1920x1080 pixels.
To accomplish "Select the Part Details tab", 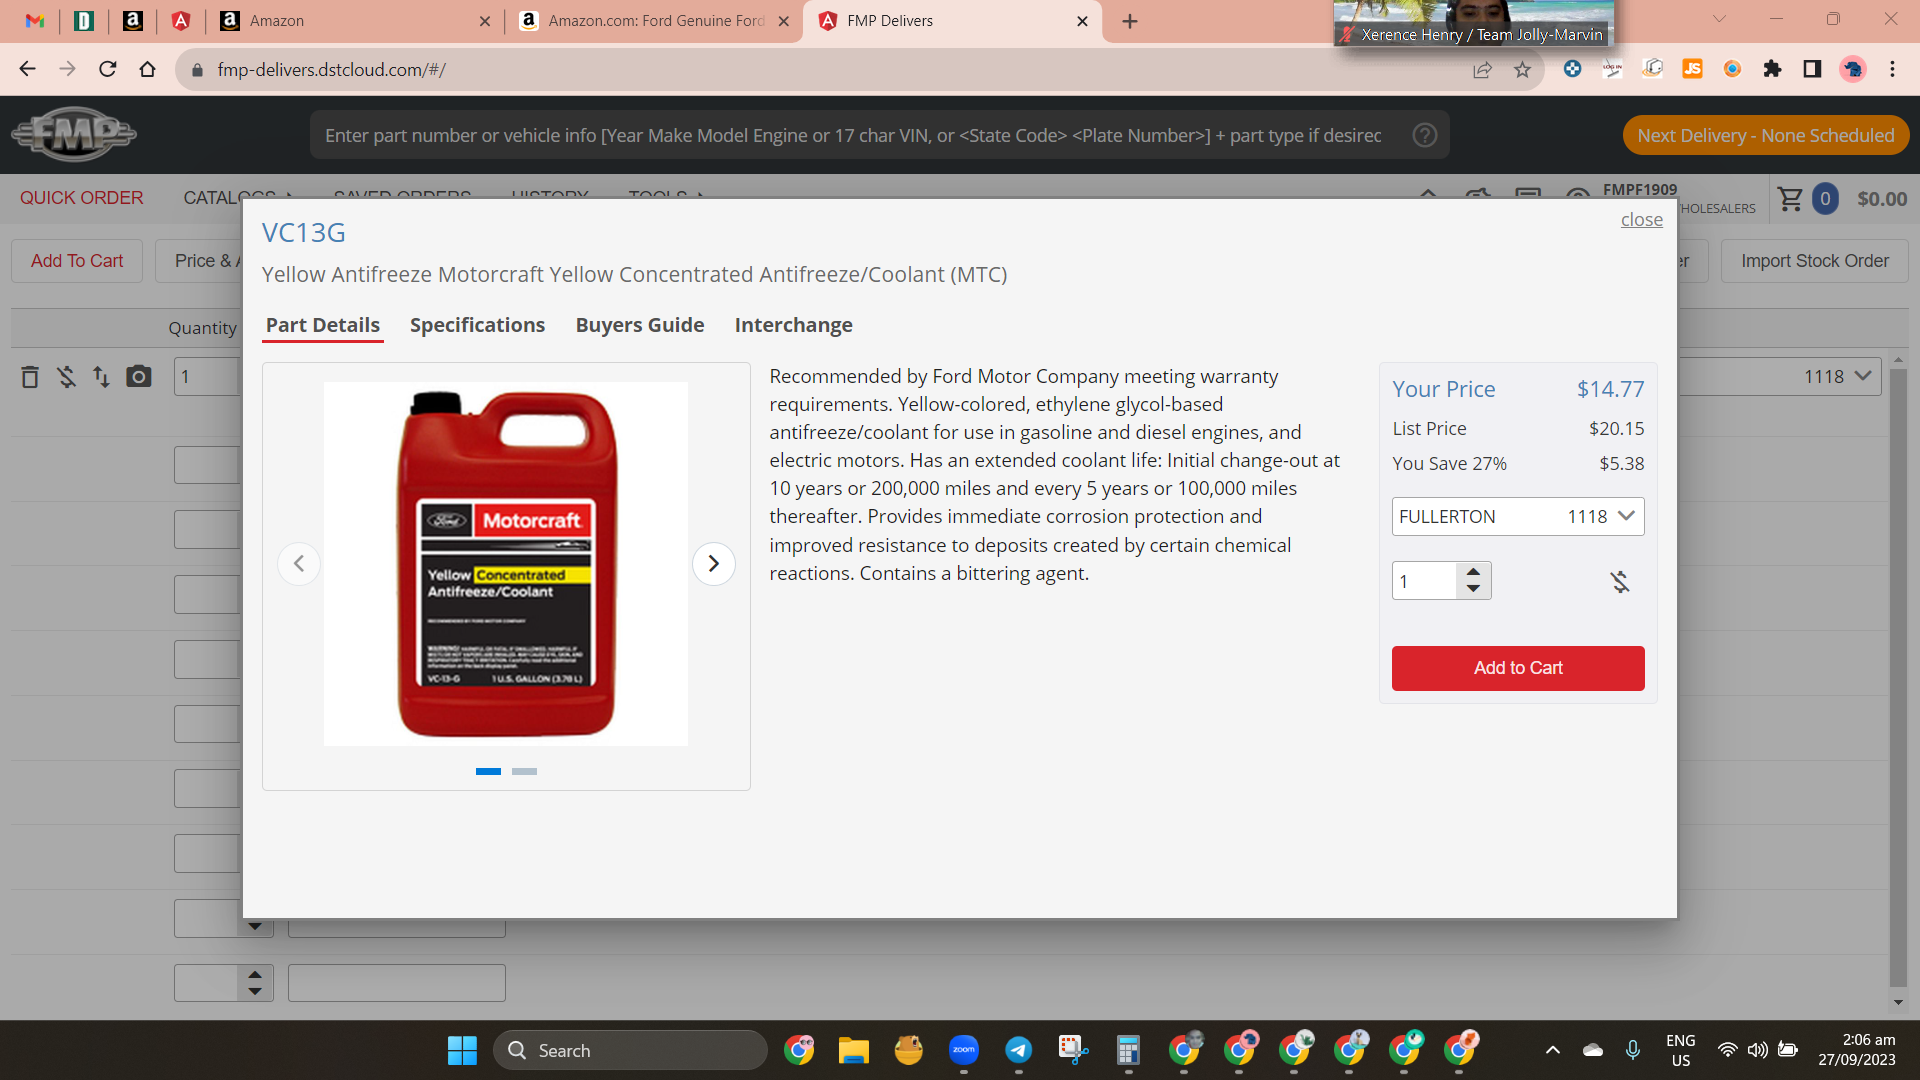I will point(322,325).
